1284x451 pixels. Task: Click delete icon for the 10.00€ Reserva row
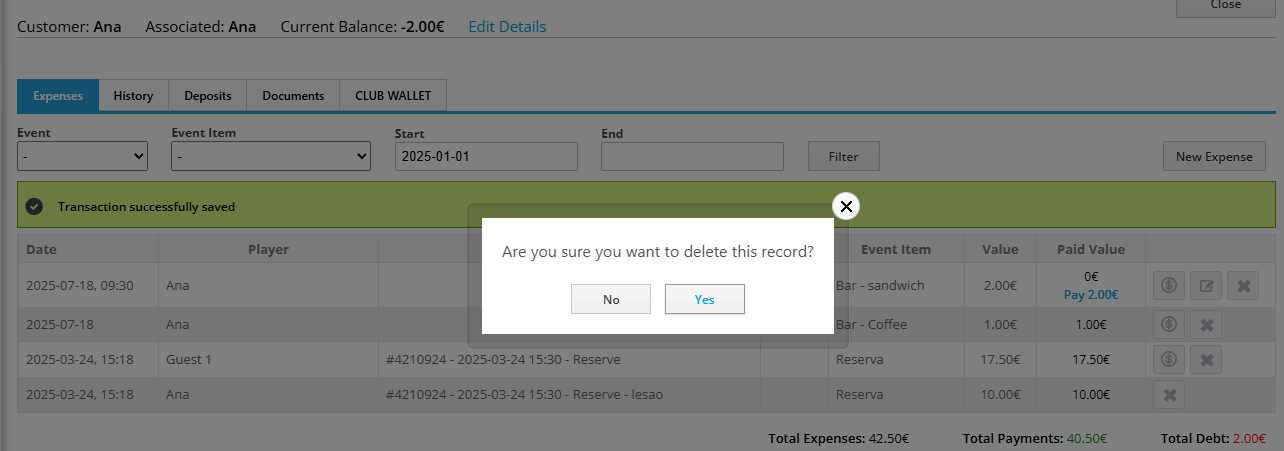click(x=1168, y=395)
